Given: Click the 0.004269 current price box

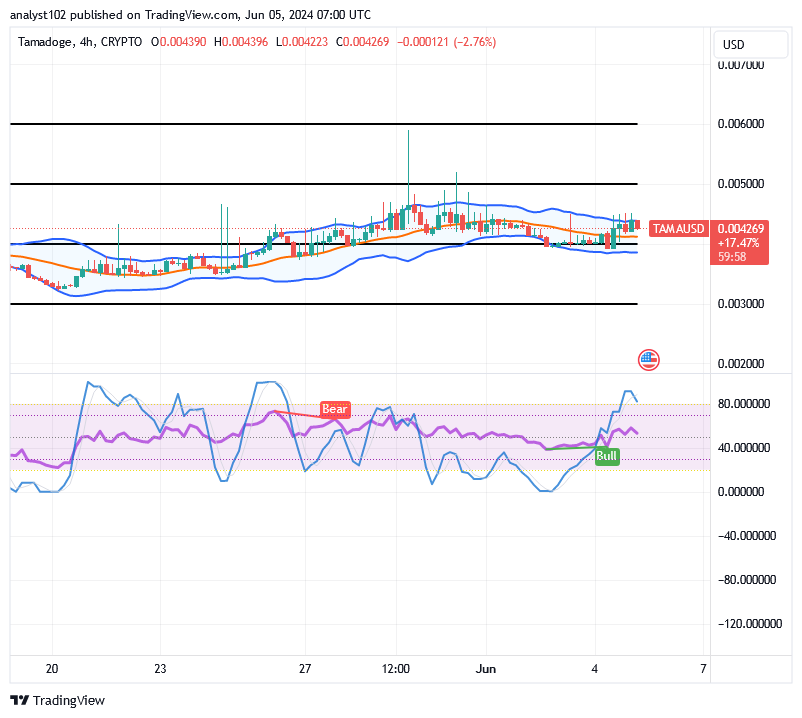Looking at the screenshot, I should (x=741, y=229).
